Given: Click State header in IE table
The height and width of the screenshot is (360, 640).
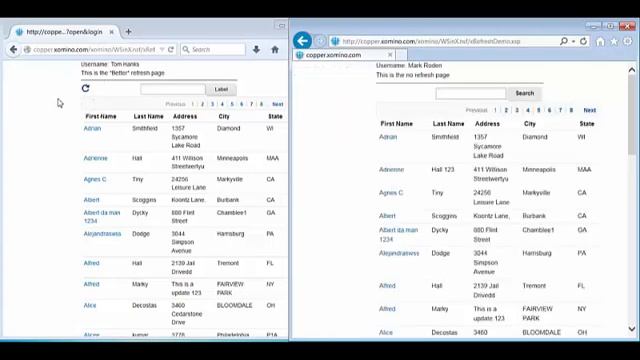Looking at the screenshot, I should tap(587, 124).
